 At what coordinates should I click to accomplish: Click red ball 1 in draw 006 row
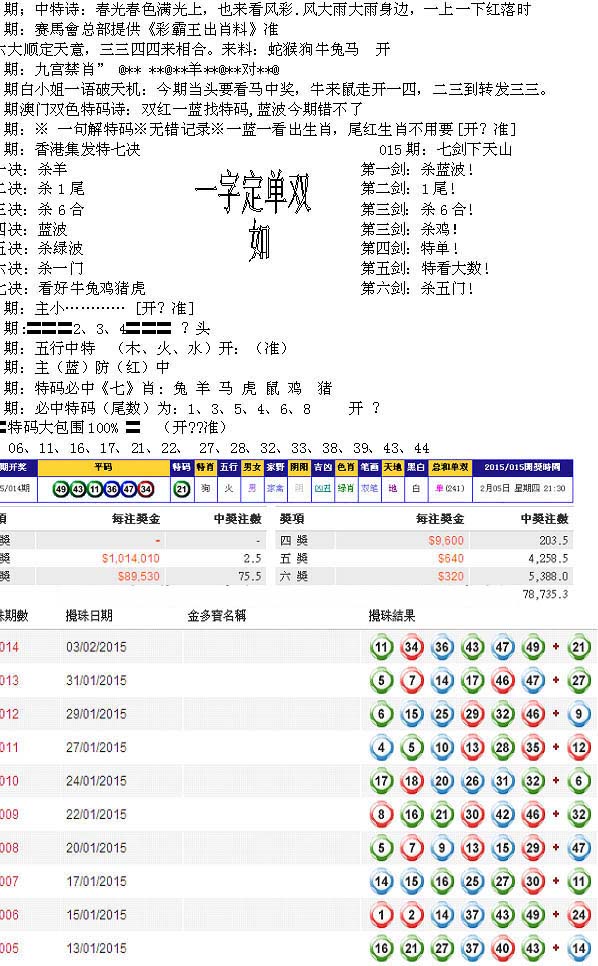point(381,915)
